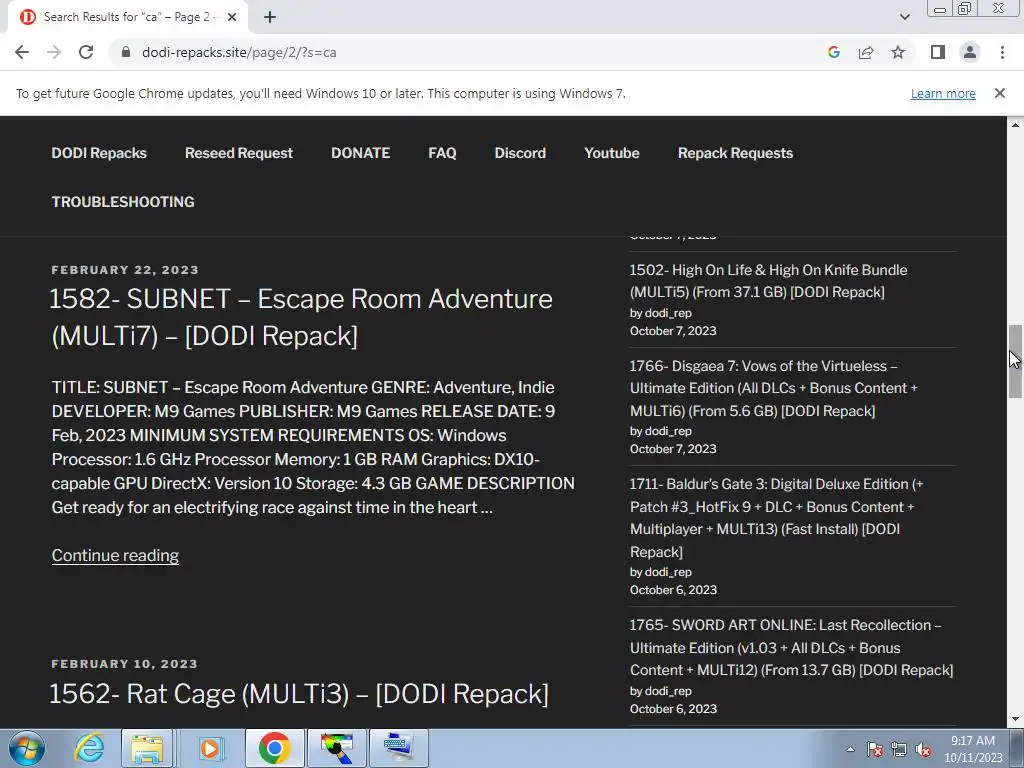
Task: Click the browser forward arrow
Action: point(54,52)
